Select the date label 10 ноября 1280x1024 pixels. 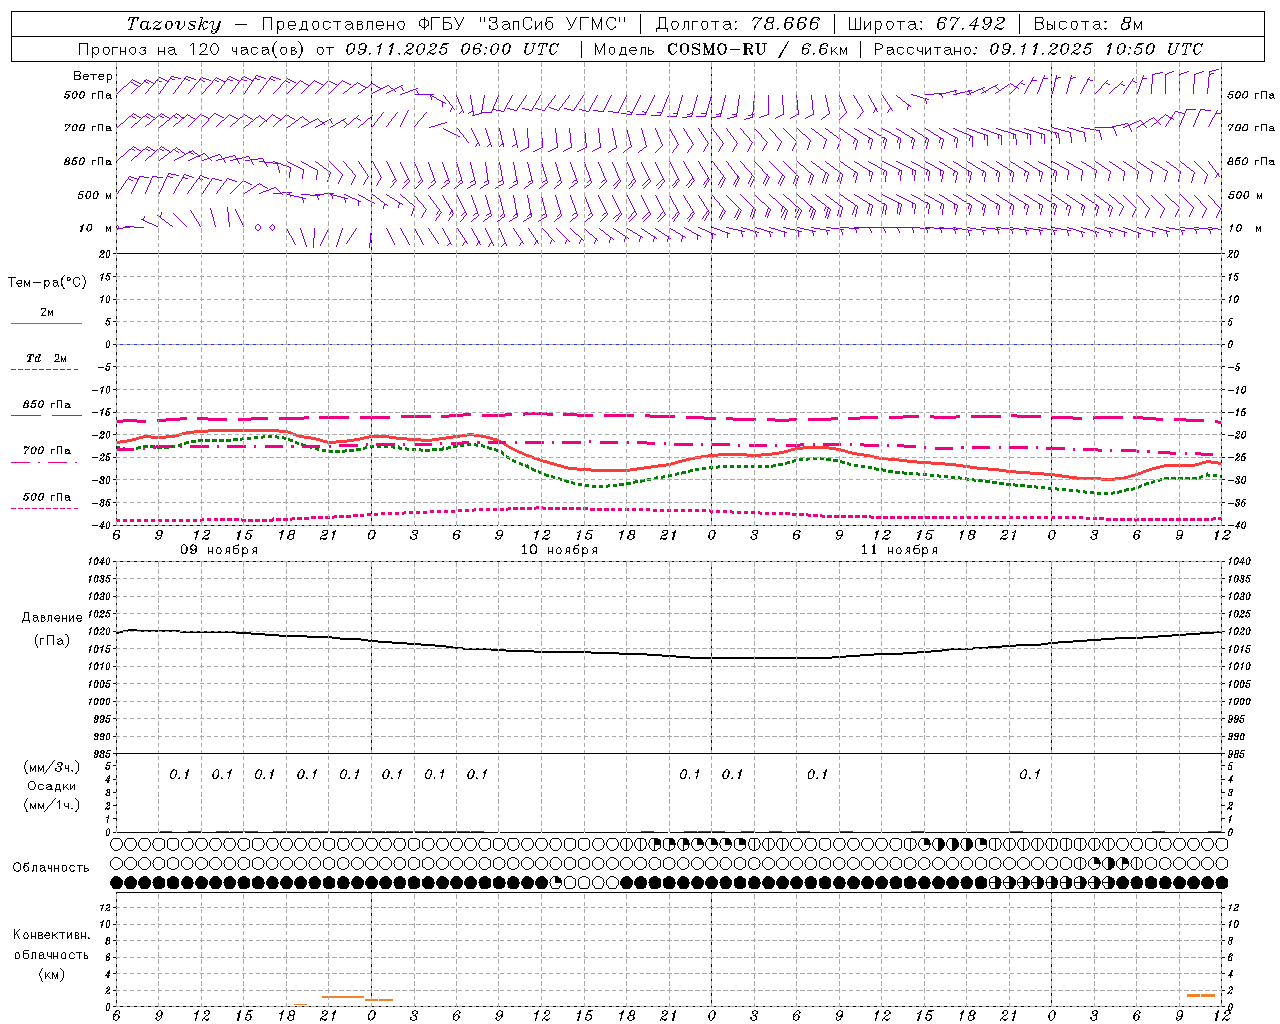pos(559,550)
